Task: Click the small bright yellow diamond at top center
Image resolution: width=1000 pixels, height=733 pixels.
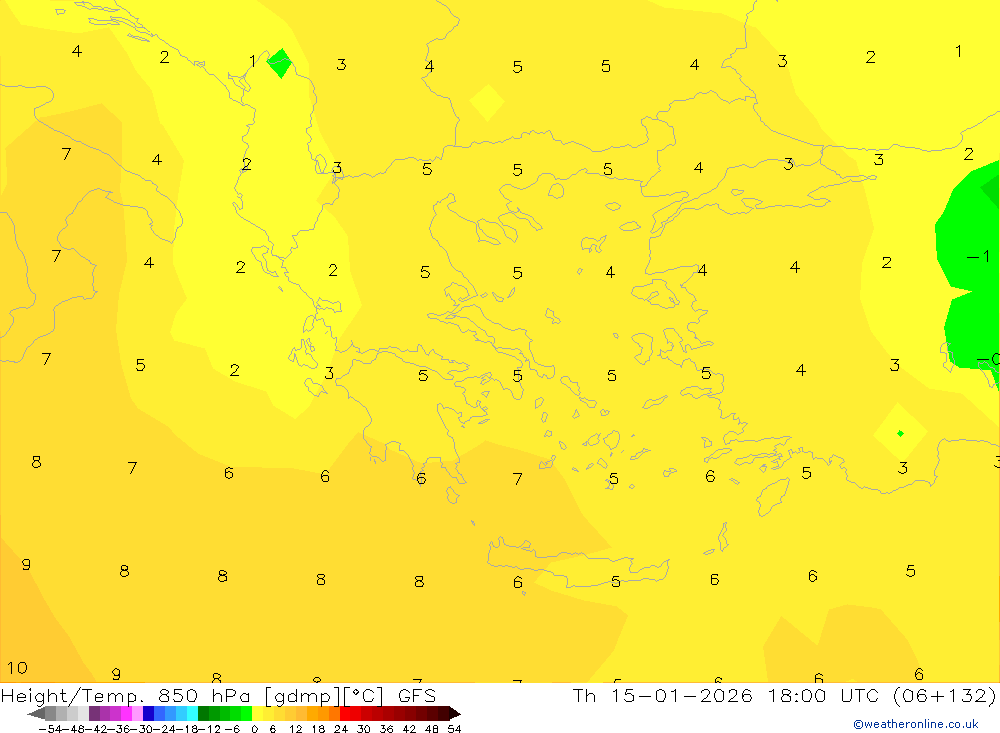Action: click(487, 102)
